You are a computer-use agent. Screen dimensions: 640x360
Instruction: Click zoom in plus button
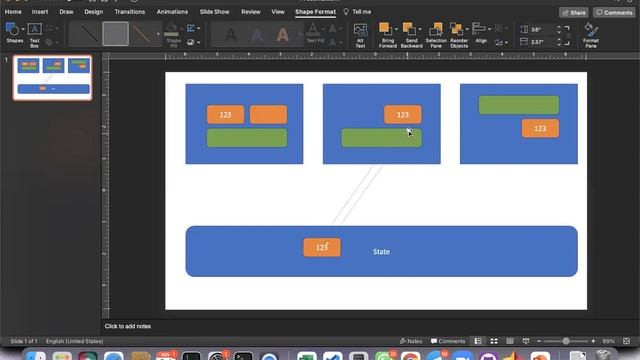pyautogui.click(x=593, y=341)
